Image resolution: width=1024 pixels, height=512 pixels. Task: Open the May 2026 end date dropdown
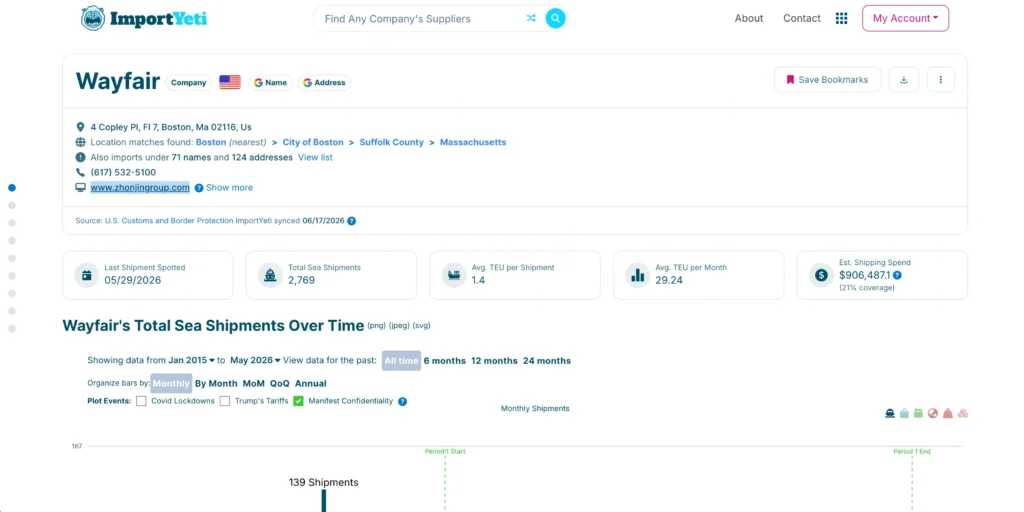click(x=256, y=360)
